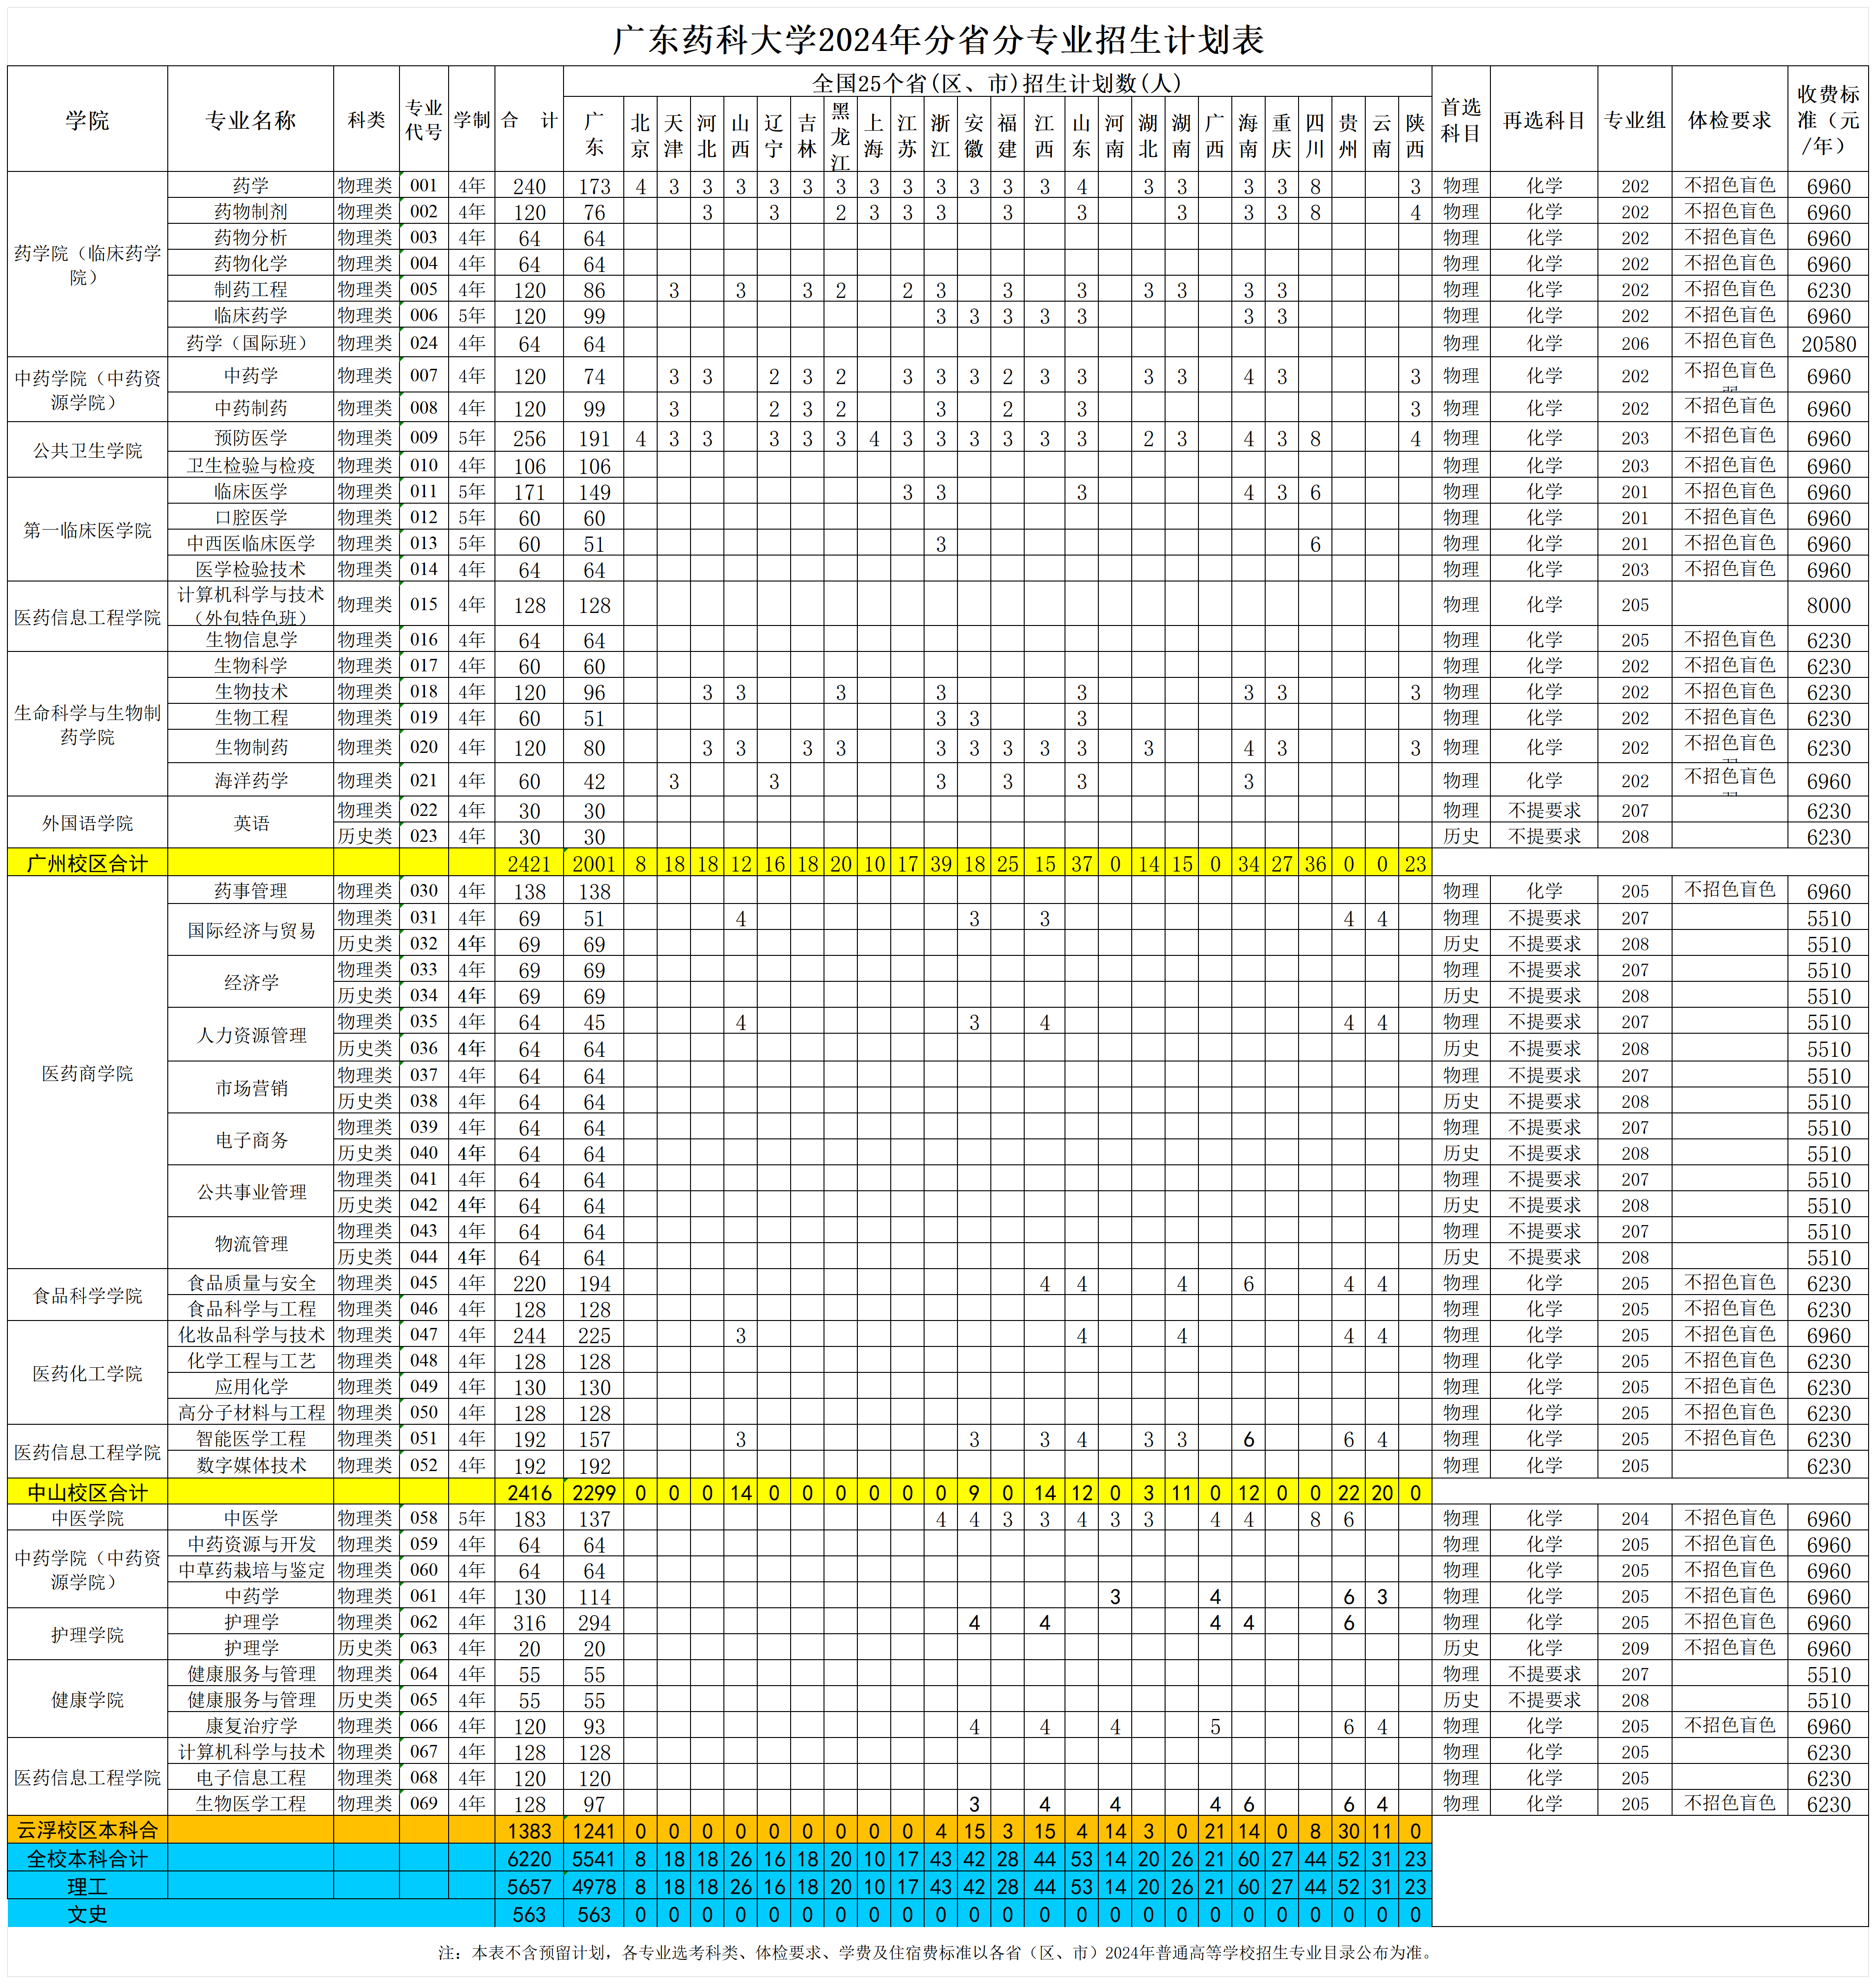
Task: Select the 外国语学院 college cell
Action: 87,823
